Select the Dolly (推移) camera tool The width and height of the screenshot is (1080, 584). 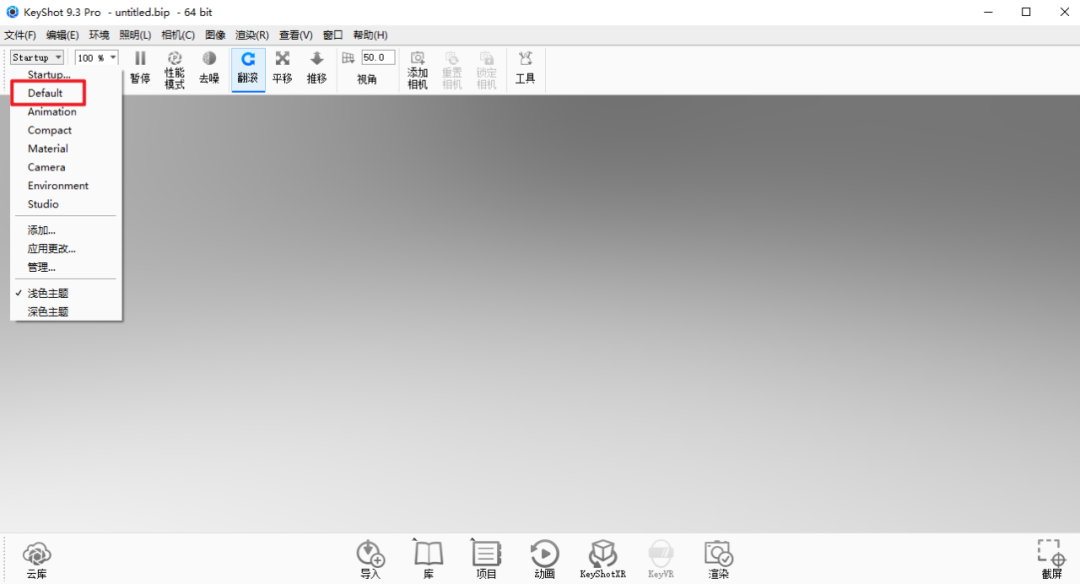click(317, 67)
